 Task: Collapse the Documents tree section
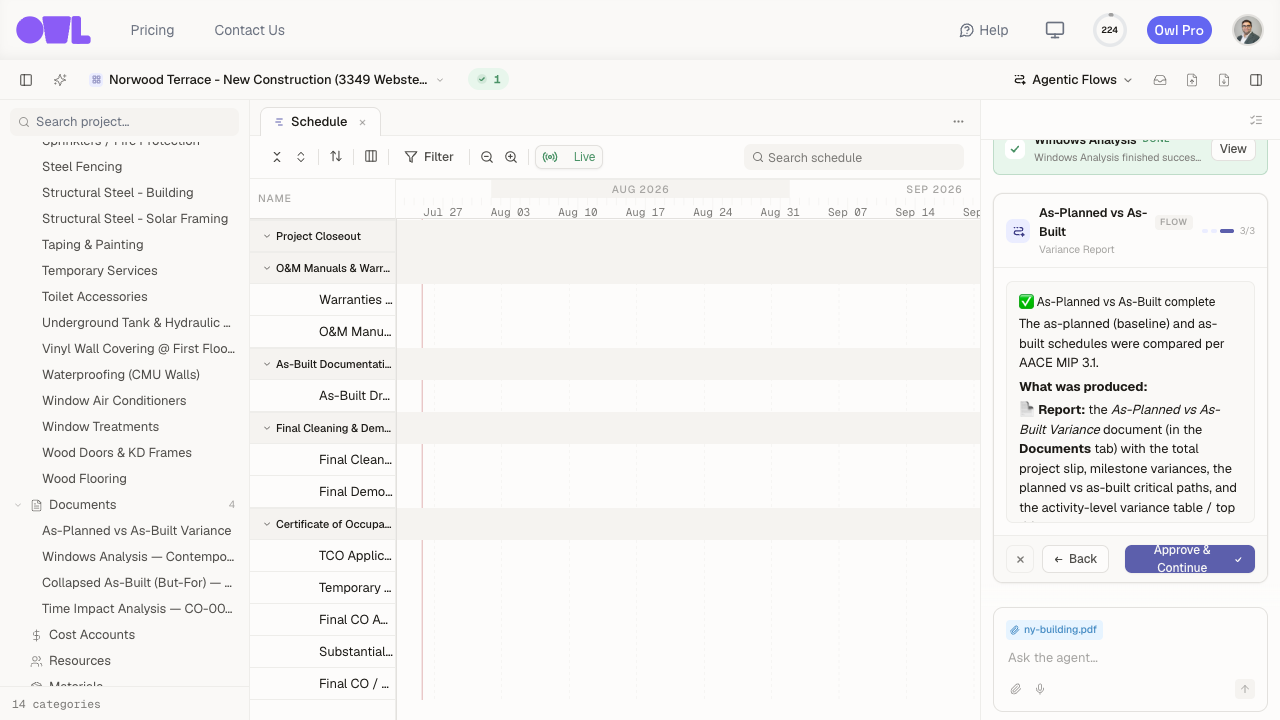(x=18, y=505)
